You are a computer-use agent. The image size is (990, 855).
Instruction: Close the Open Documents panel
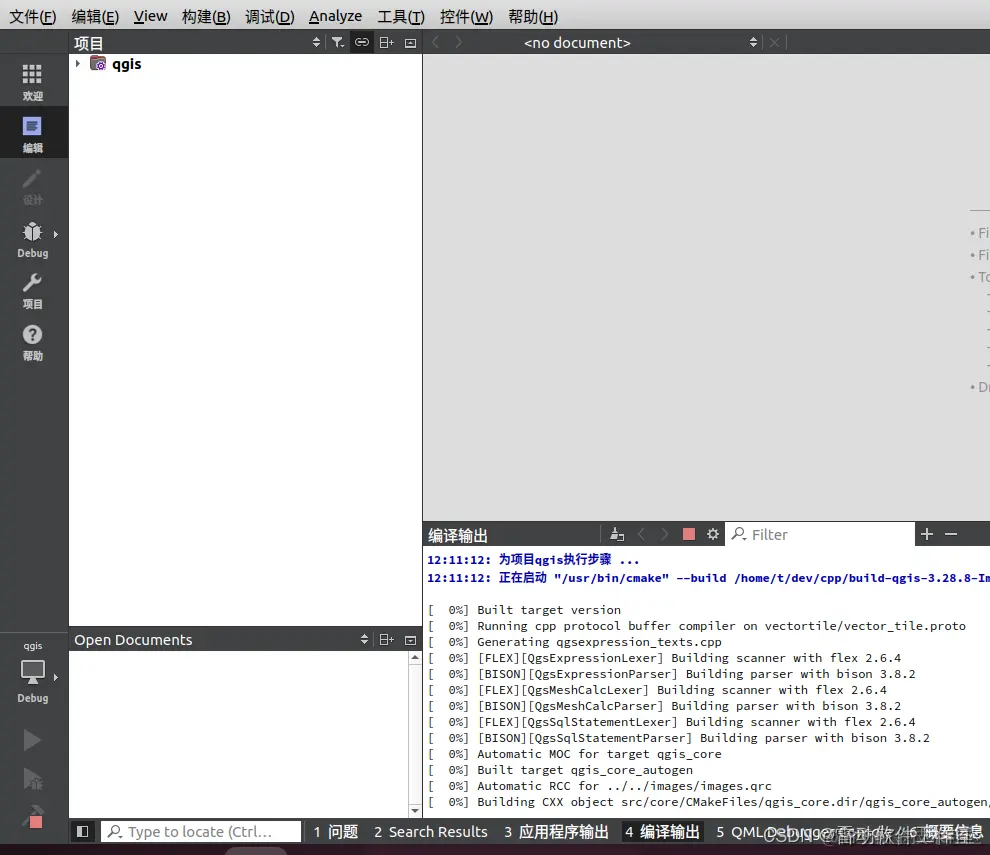[410, 640]
